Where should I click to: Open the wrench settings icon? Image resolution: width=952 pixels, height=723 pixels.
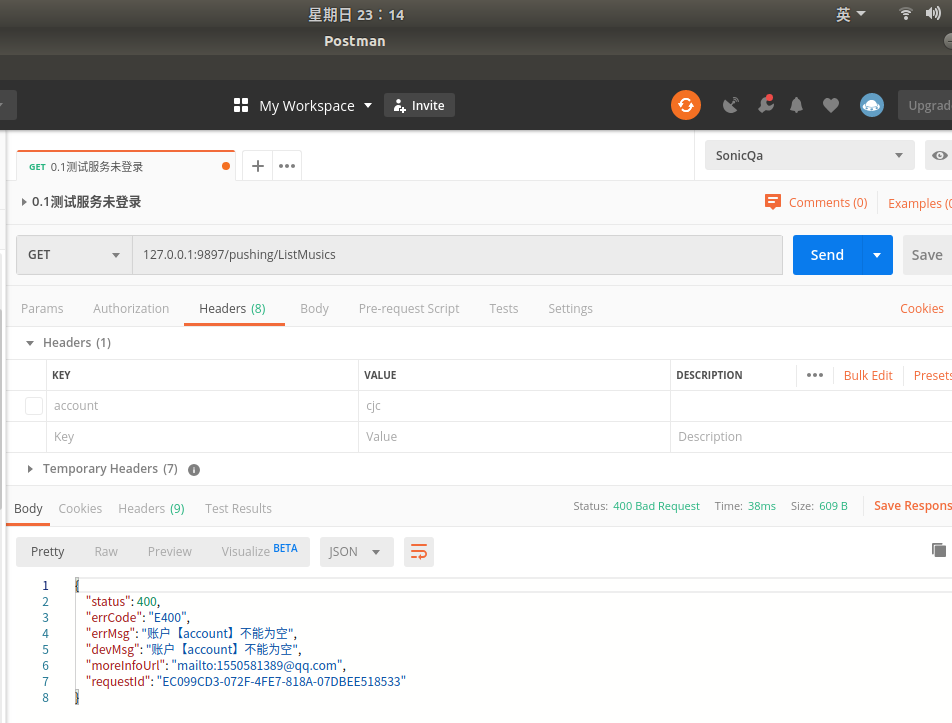pyautogui.click(x=765, y=104)
